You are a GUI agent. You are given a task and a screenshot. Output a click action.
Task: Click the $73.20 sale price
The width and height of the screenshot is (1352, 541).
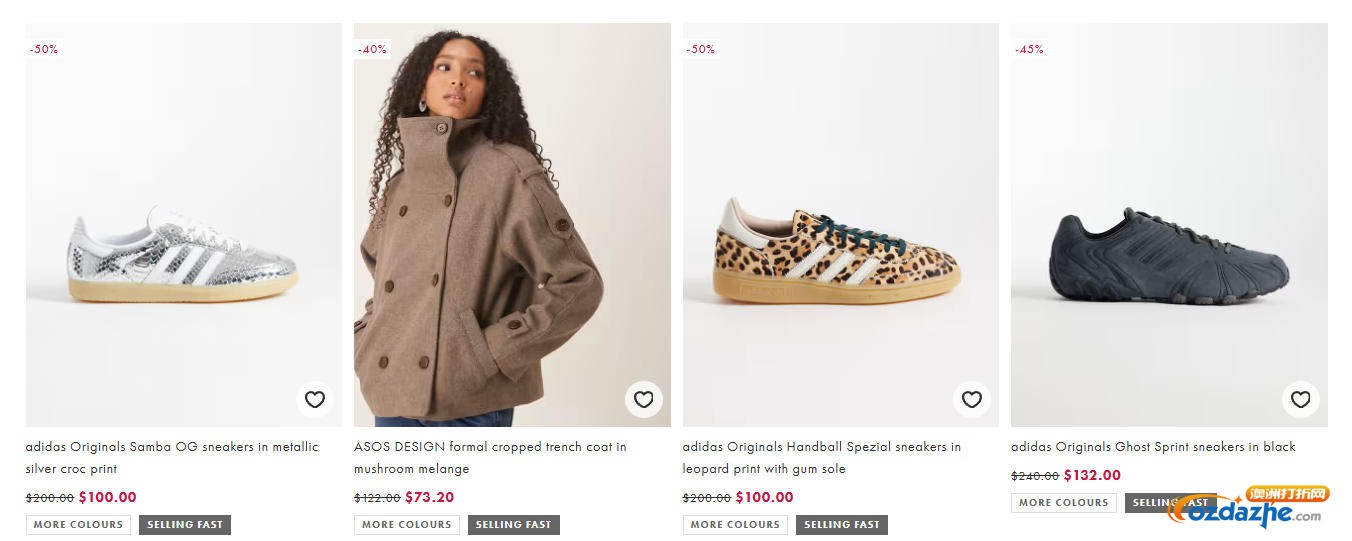click(430, 497)
